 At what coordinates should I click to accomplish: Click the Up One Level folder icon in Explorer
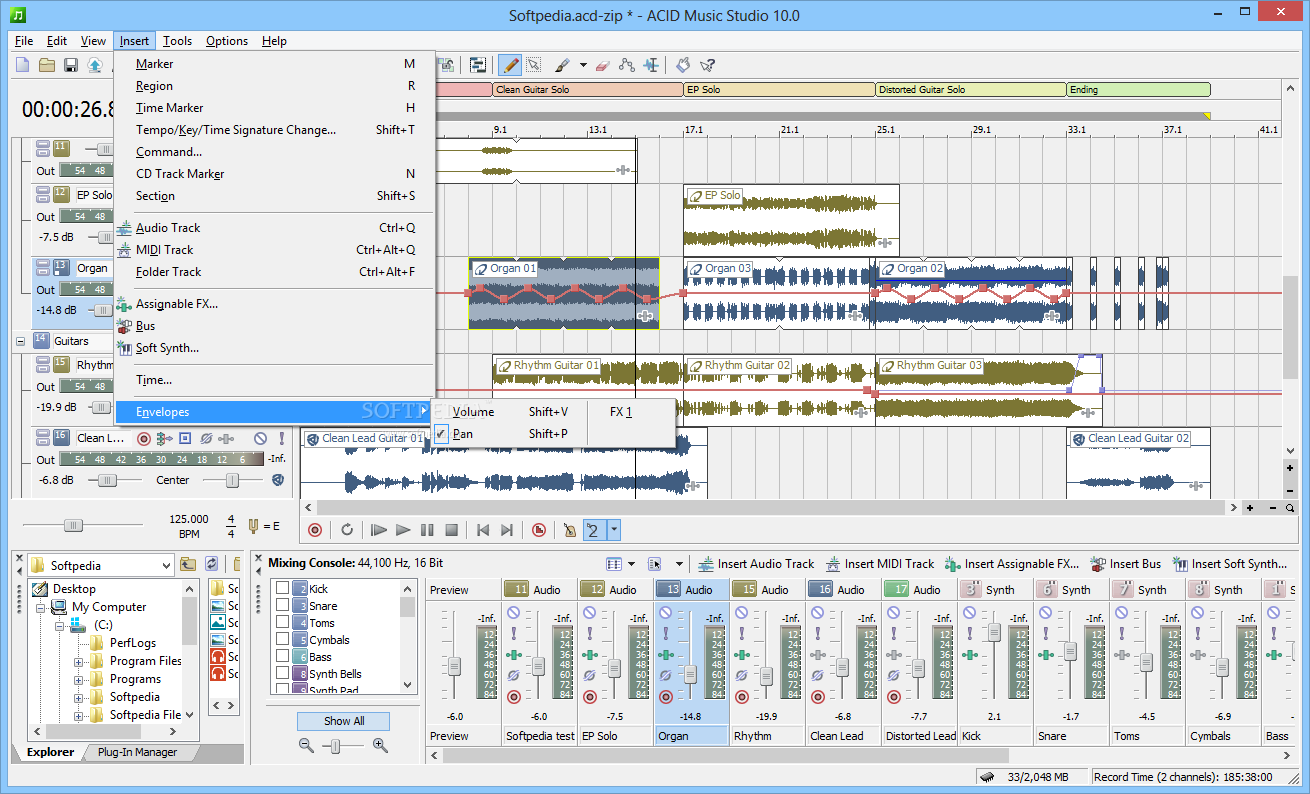click(x=188, y=565)
